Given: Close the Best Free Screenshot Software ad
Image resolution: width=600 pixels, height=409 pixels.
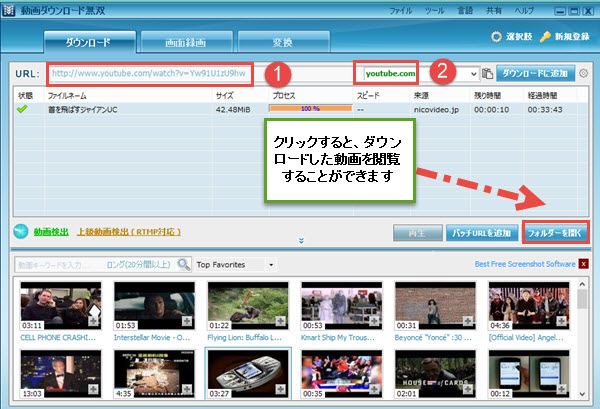Looking at the screenshot, I should point(584,264).
